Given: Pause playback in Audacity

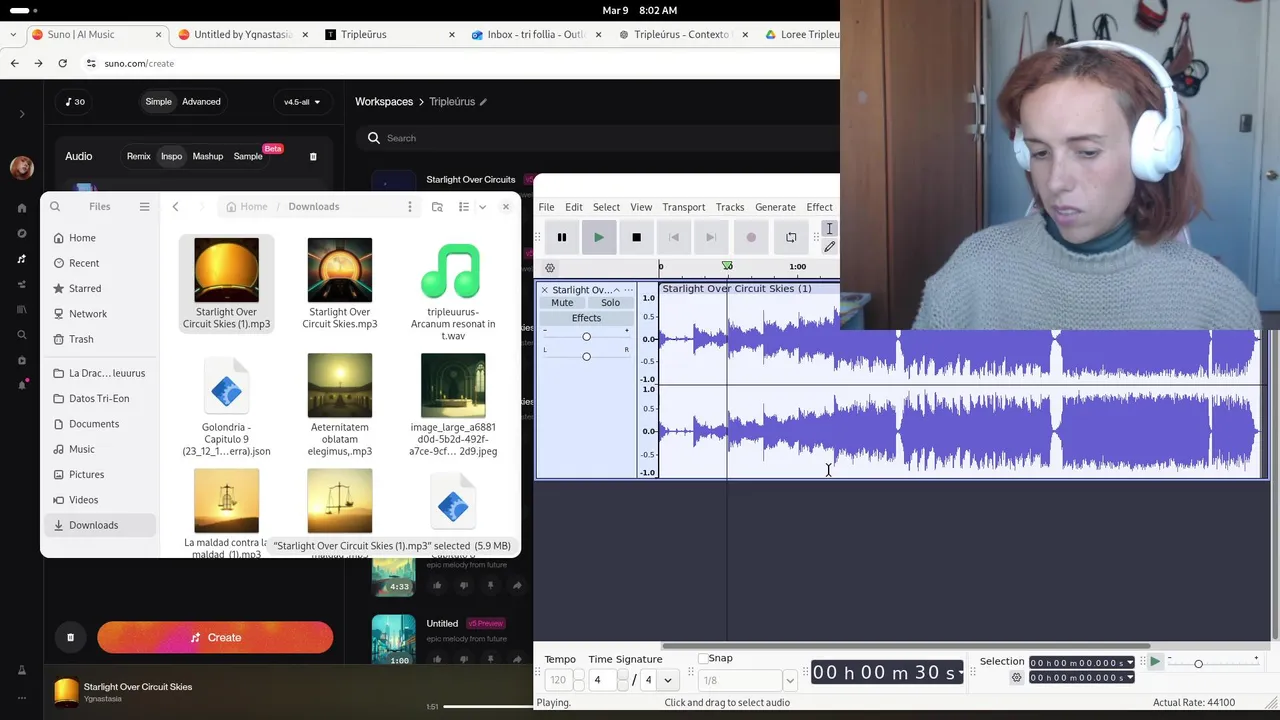Looking at the screenshot, I should [x=562, y=237].
